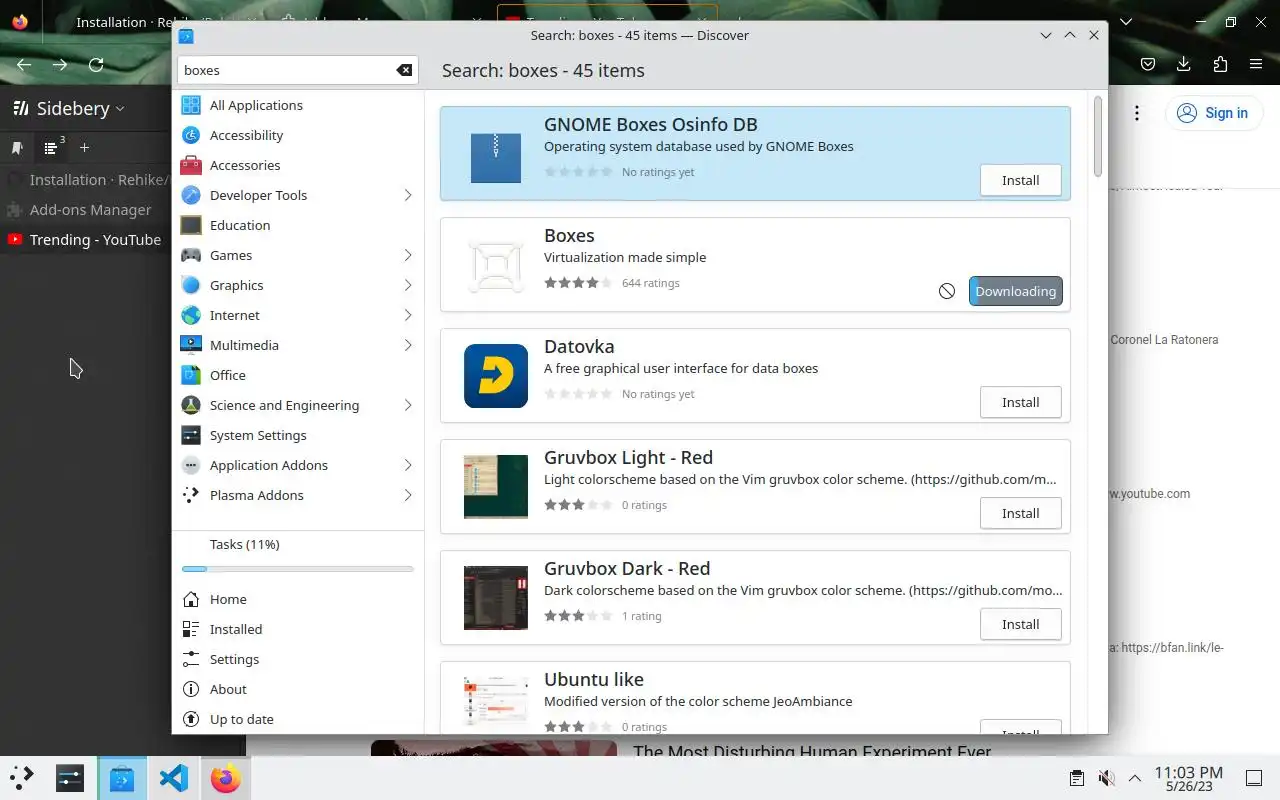Expand the Application Addons arrow
The width and height of the screenshot is (1280, 800).
[x=408, y=465]
